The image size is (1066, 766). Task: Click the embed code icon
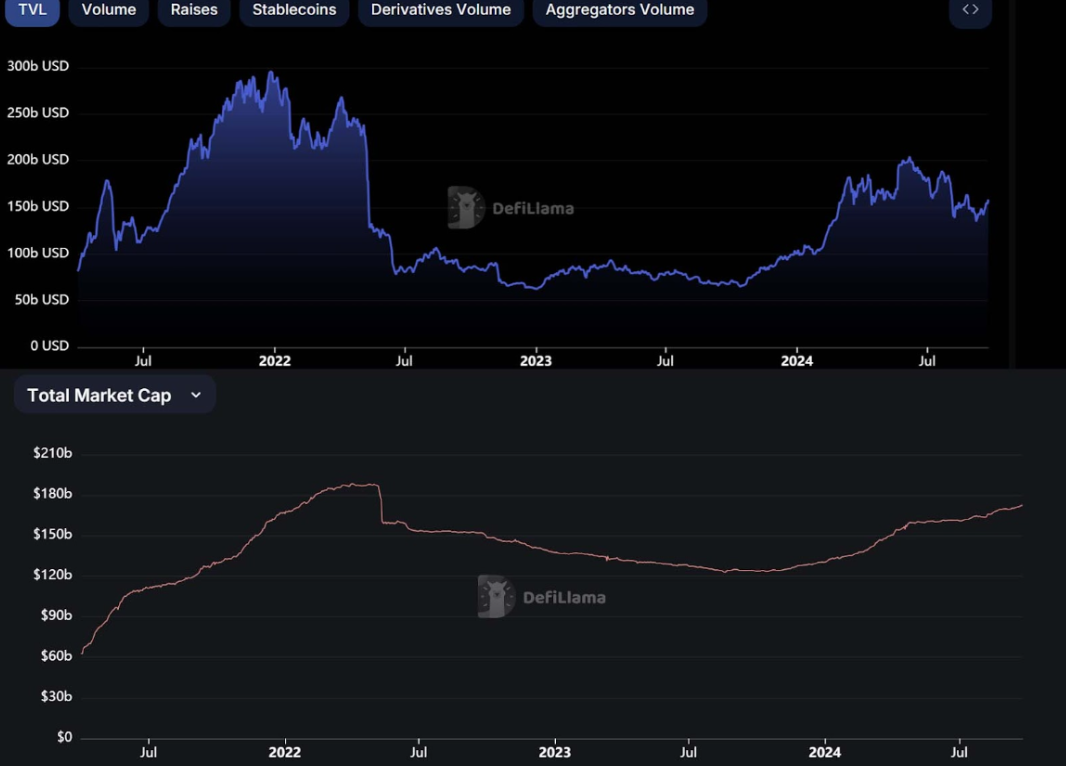[970, 10]
